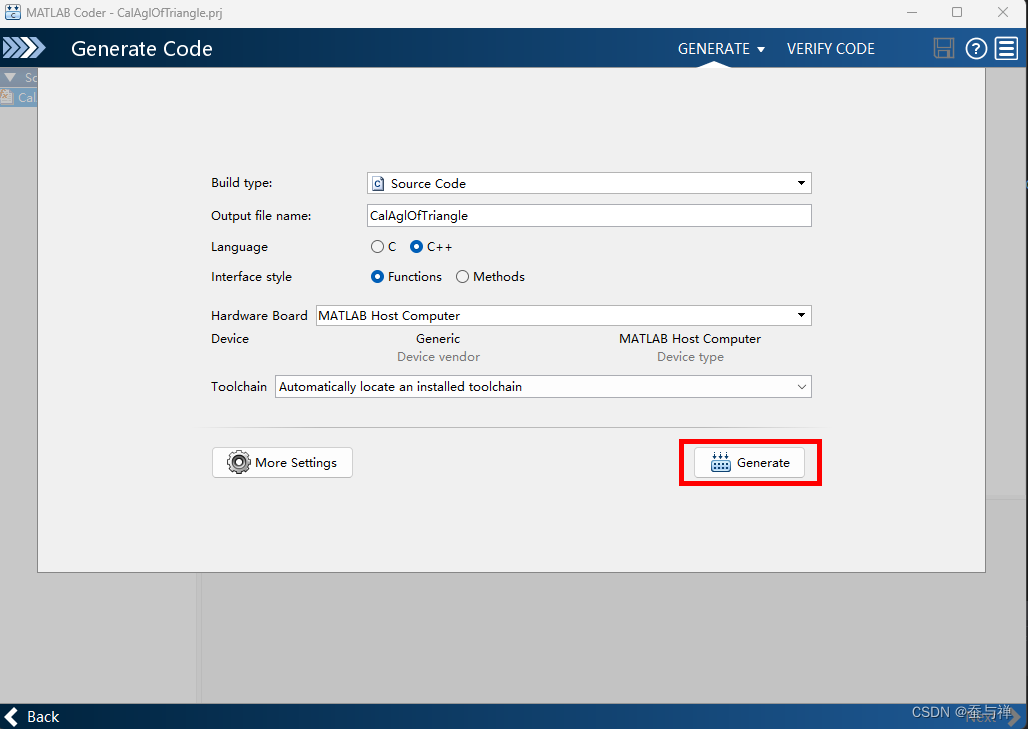Click the Back arrow icon
This screenshot has width=1028, height=729.
11,717
